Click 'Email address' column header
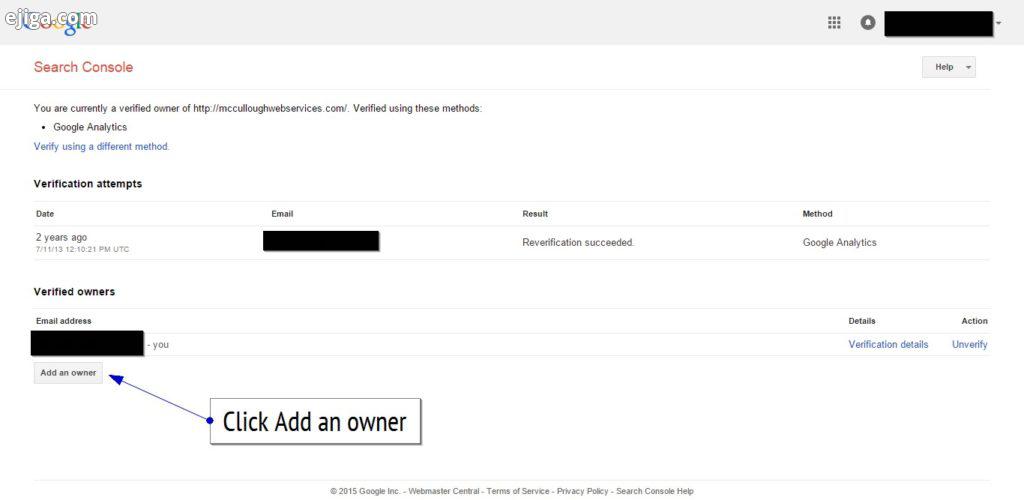 tap(63, 320)
